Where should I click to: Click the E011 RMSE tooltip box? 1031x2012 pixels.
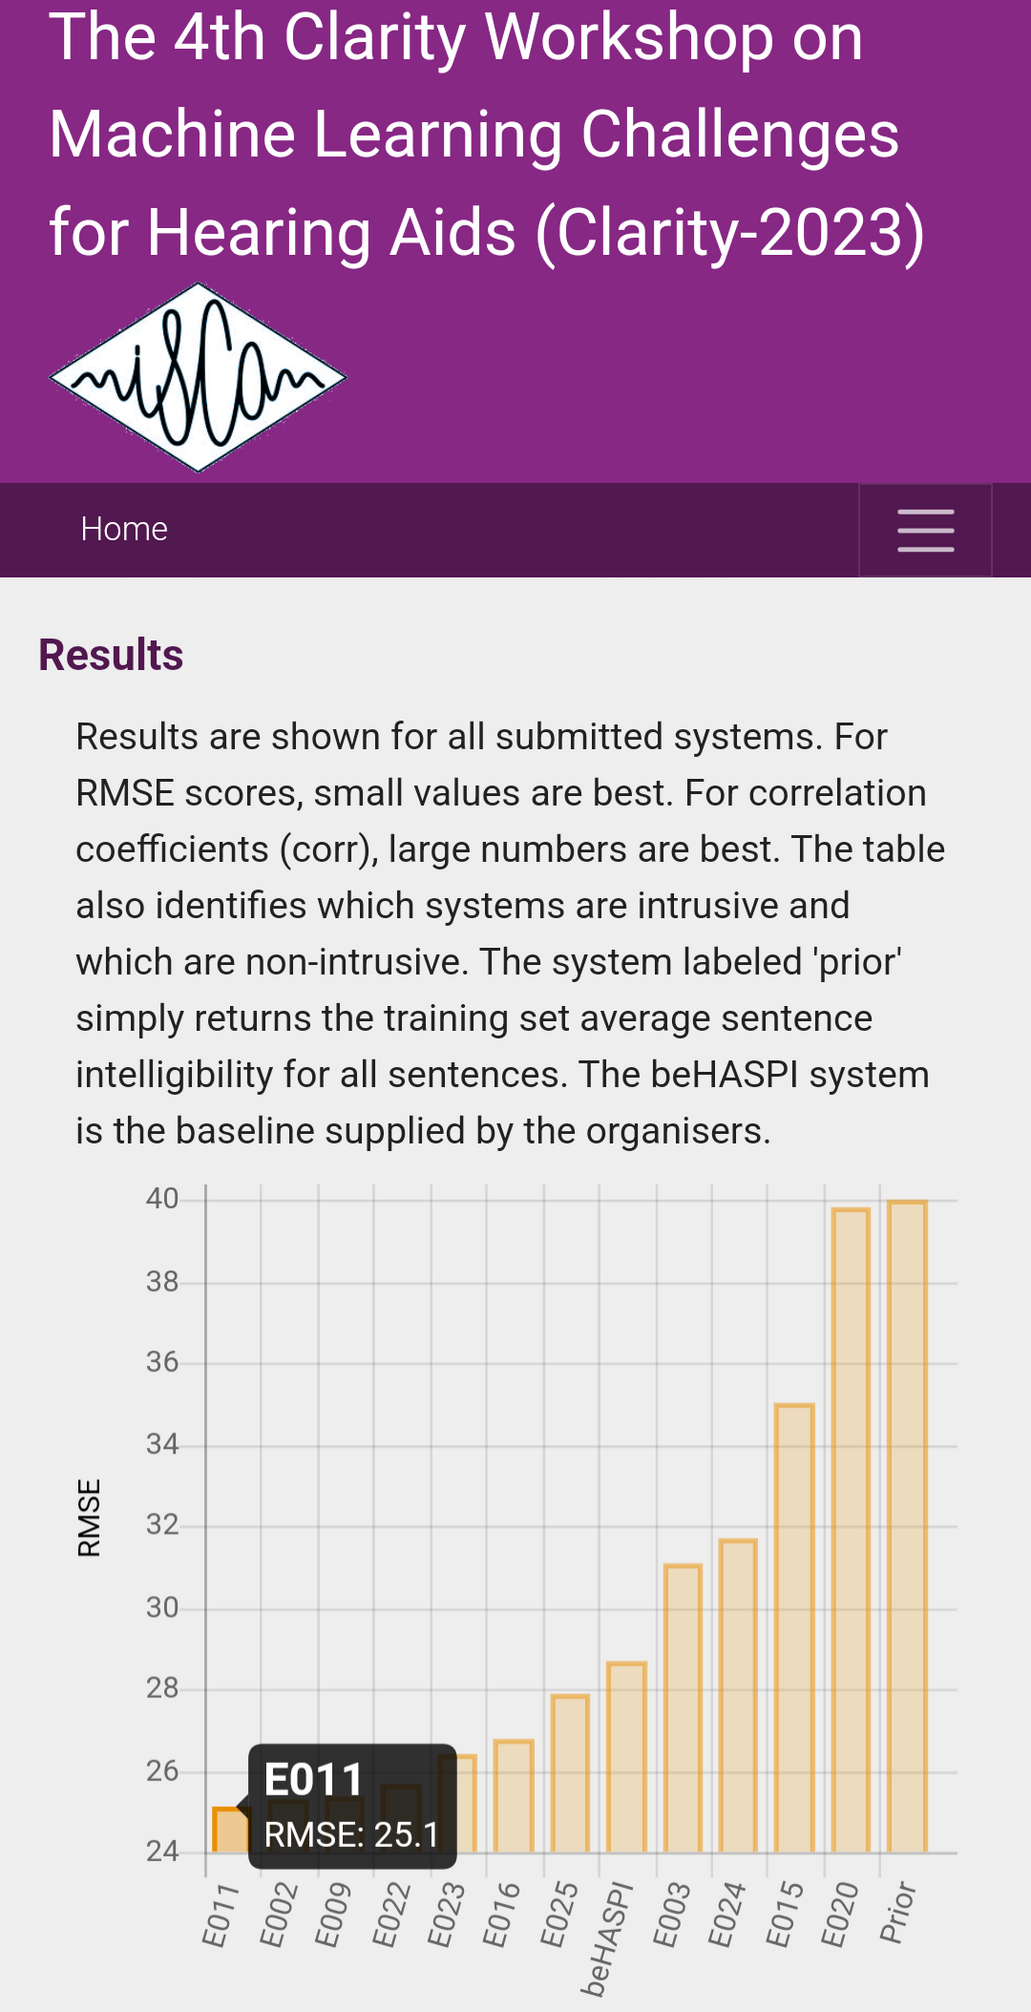click(x=352, y=1806)
